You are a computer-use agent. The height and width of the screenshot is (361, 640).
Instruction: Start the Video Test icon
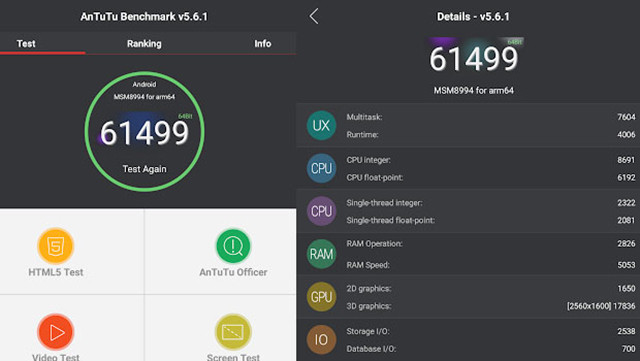click(56, 332)
